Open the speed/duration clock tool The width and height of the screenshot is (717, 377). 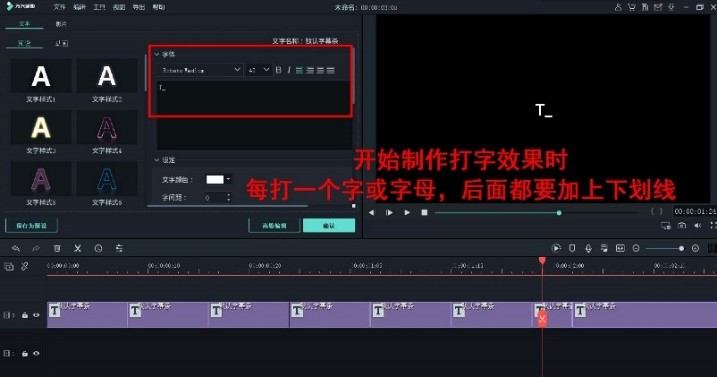point(98,248)
